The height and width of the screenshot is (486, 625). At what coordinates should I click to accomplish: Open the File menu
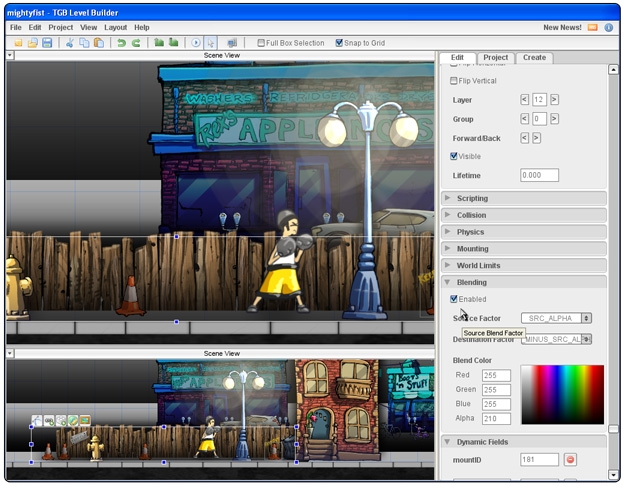tap(16, 28)
